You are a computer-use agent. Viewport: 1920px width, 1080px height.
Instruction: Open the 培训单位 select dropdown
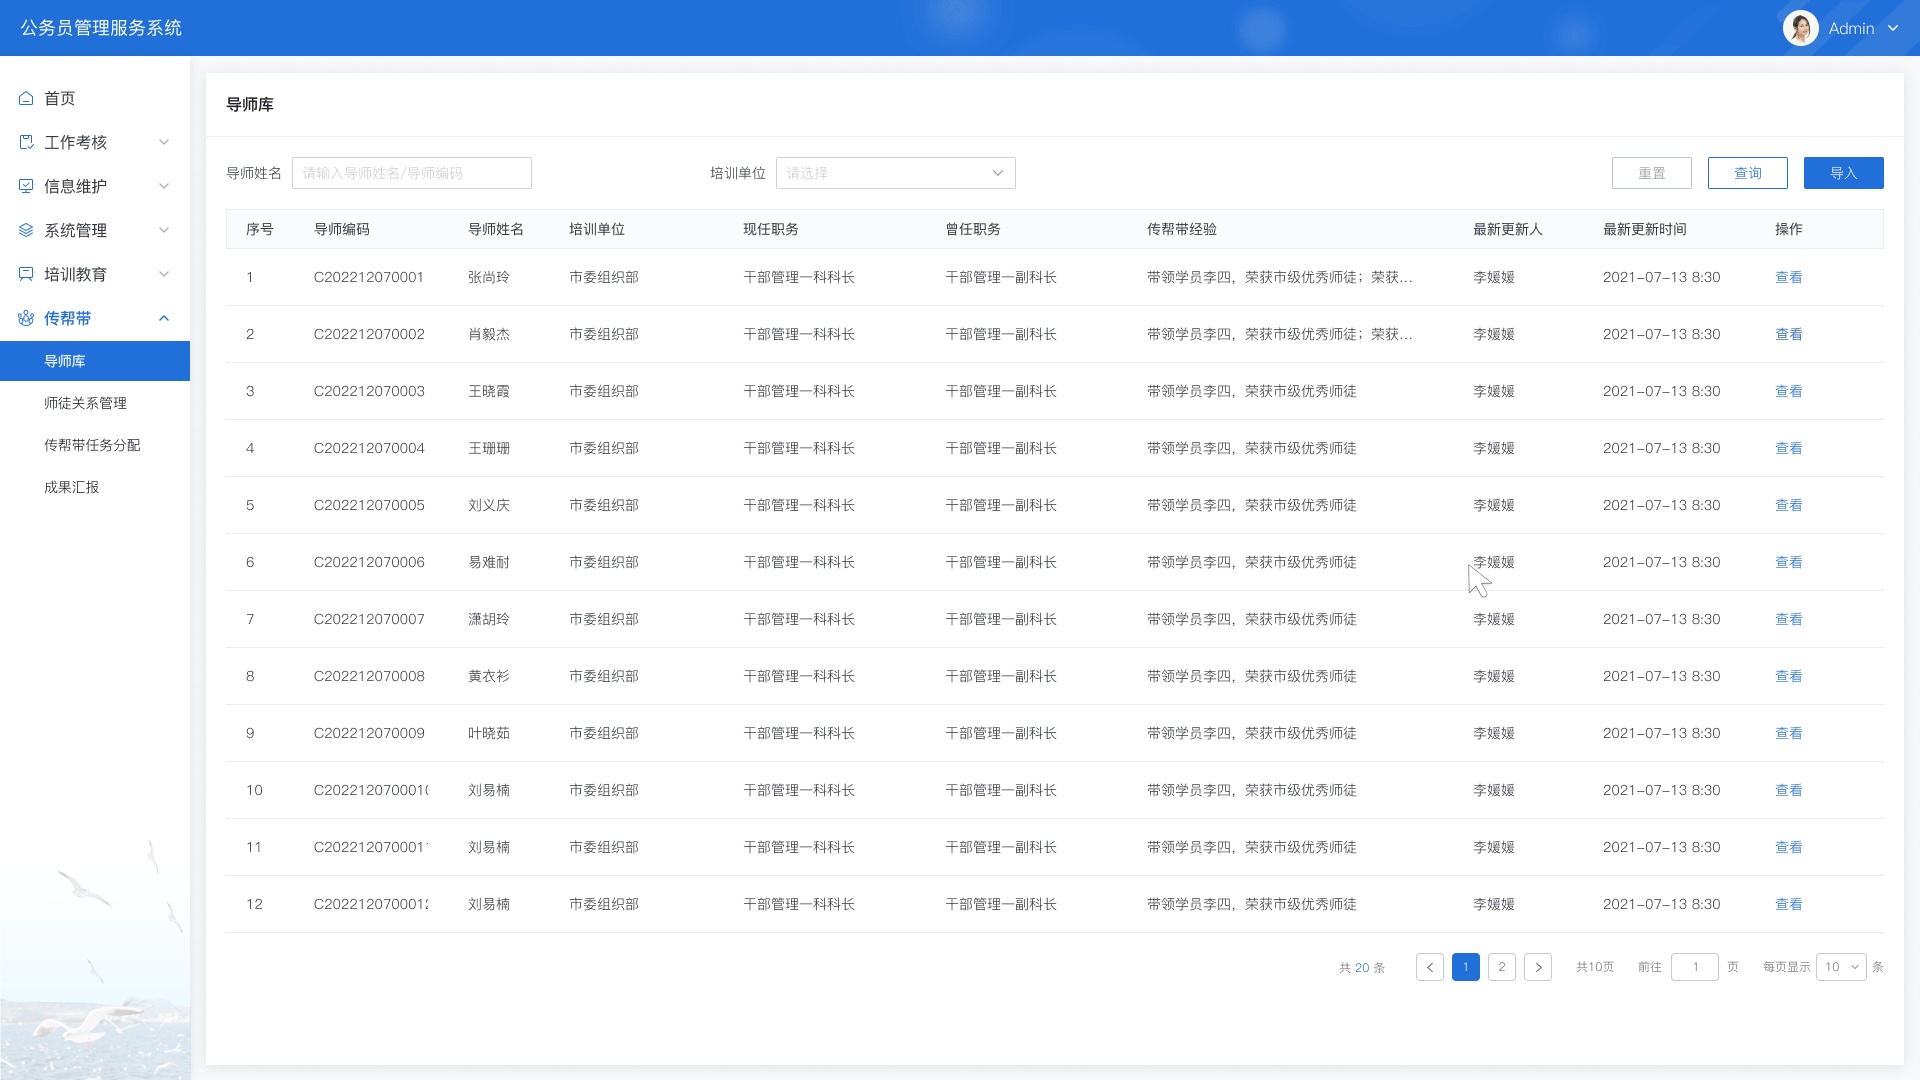pyautogui.click(x=895, y=173)
